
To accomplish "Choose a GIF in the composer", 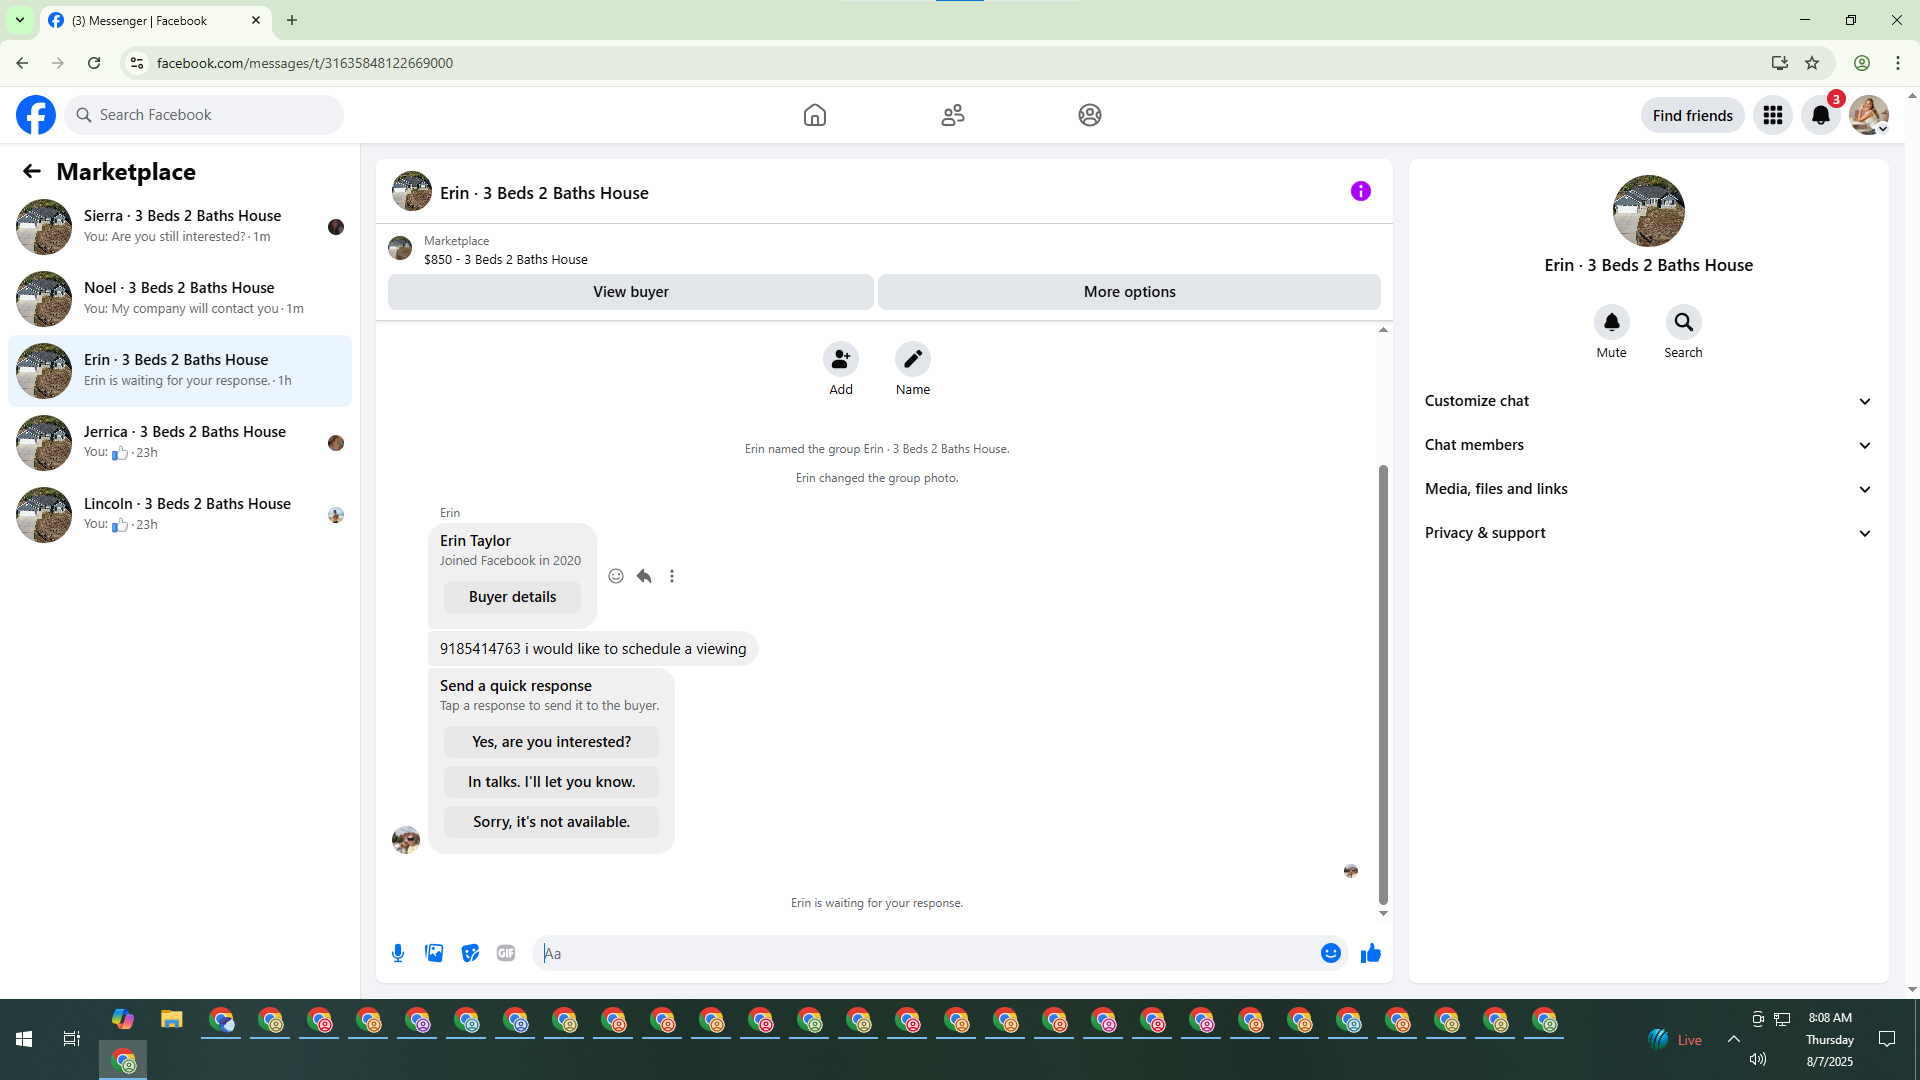I will coord(506,953).
